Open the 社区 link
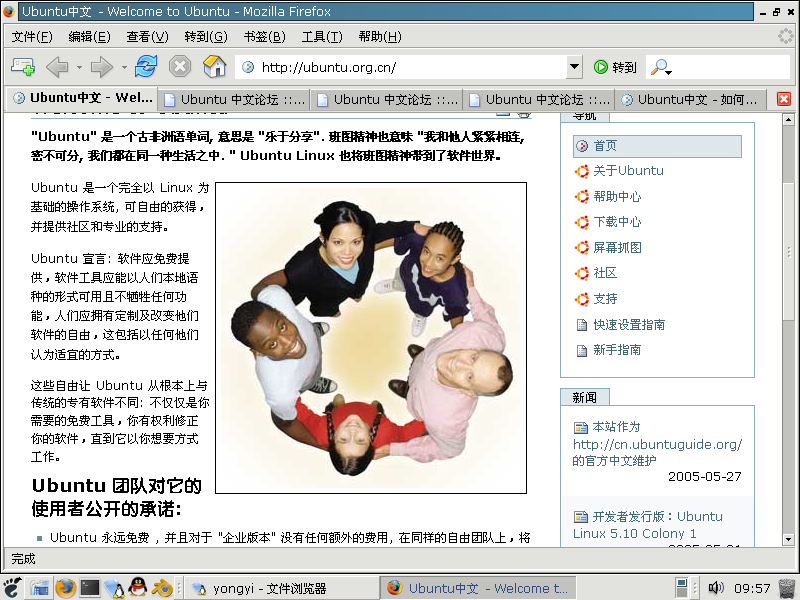This screenshot has height=600, width=800. pos(605,273)
